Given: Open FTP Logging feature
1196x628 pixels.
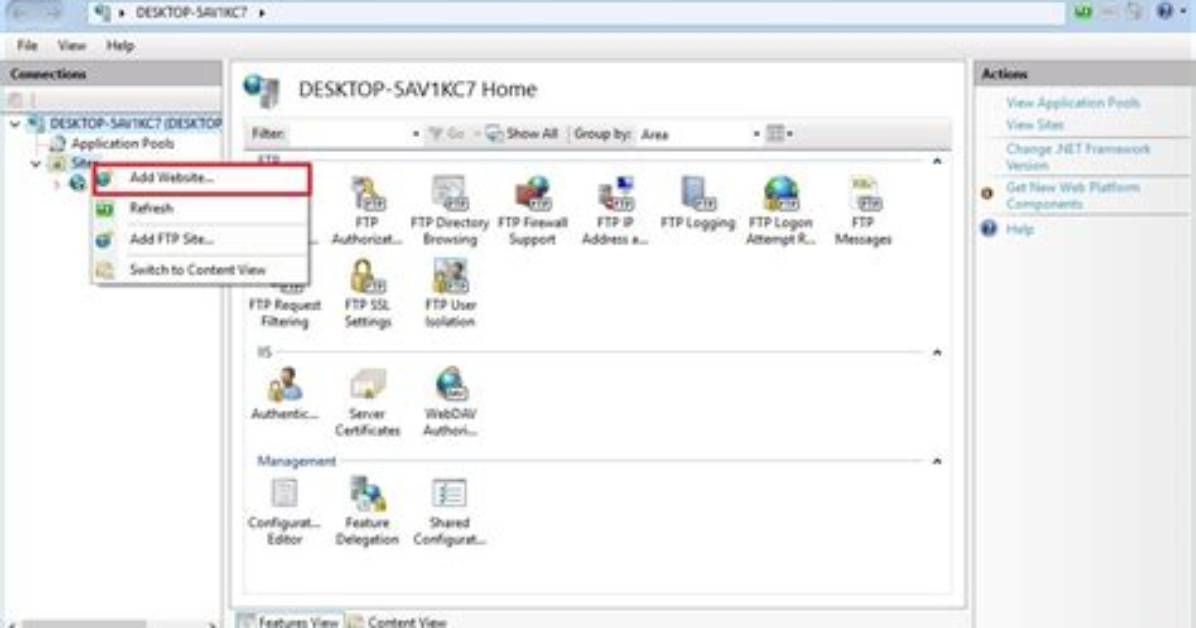Looking at the screenshot, I should click(697, 203).
